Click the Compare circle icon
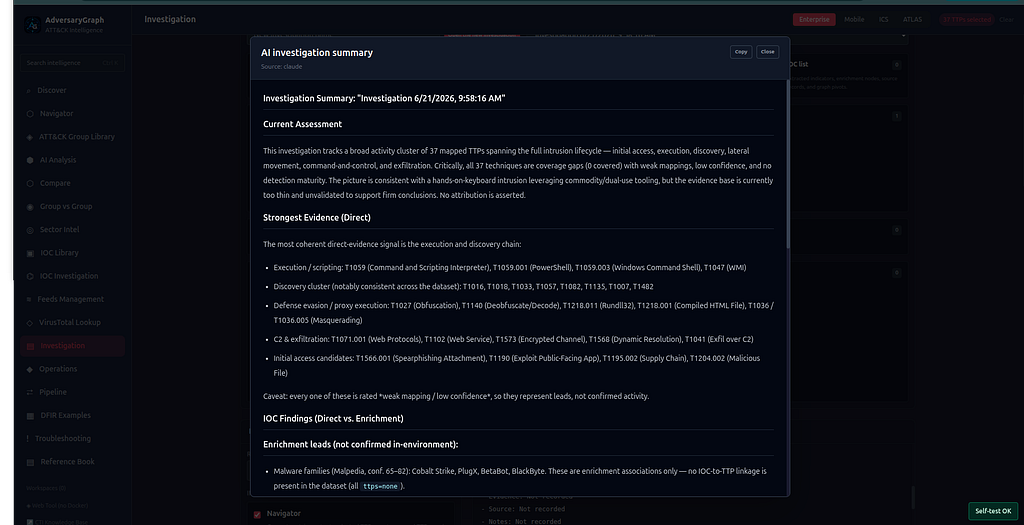The height and width of the screenshot is (525, 1024). pyautogui.click(x=29, y=183)
